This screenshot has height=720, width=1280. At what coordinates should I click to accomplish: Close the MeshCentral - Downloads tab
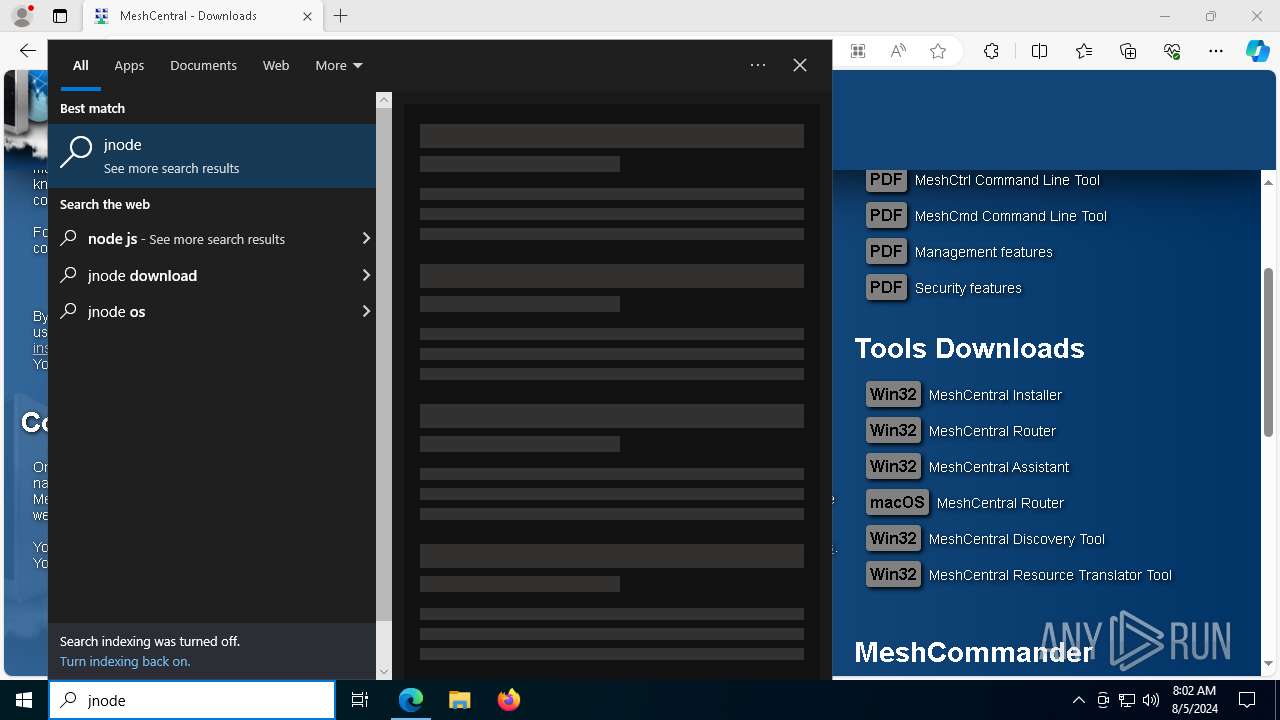(x=307, y=16)
